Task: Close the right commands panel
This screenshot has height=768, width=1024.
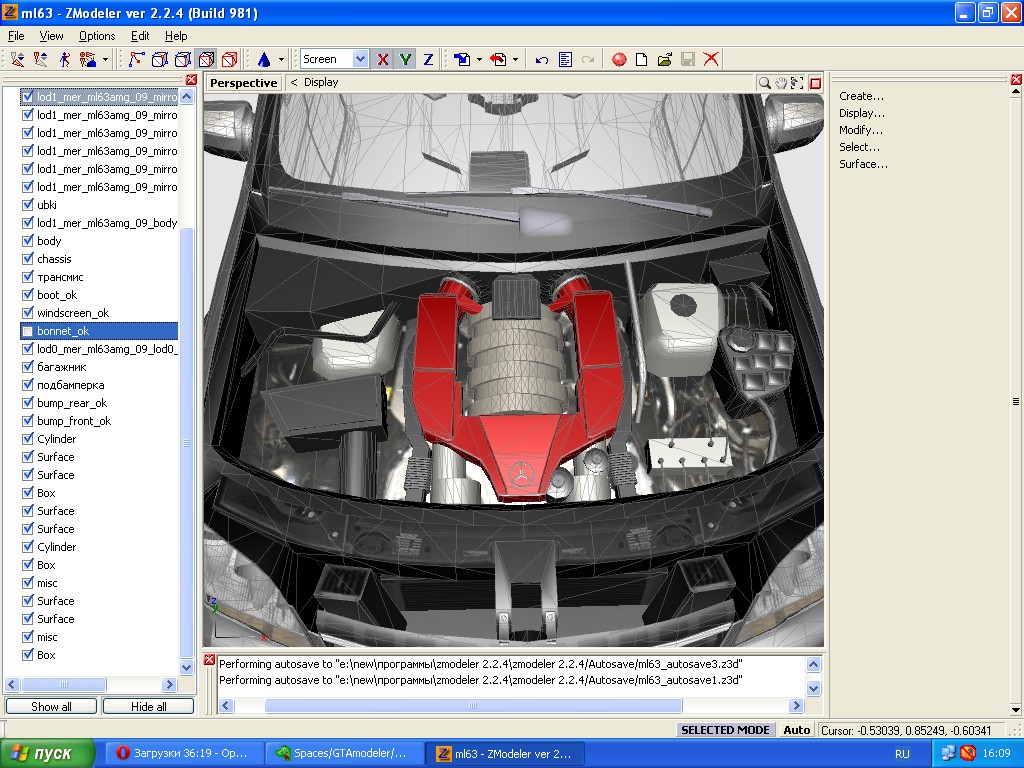Action: point(1016,80)
